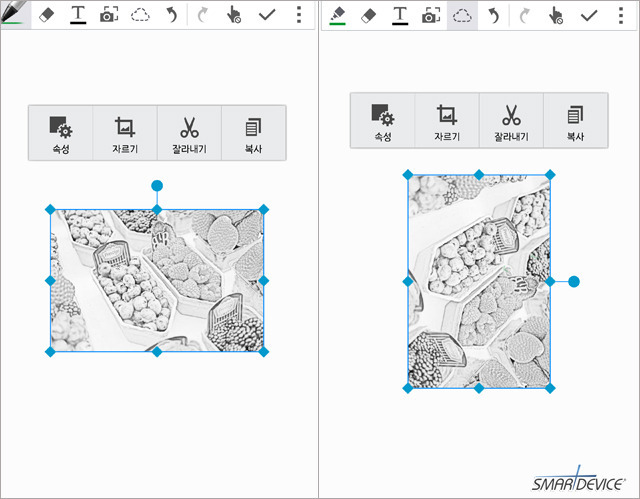Select the pen tool in left screen
Viewport: 640px width, 499px height.
15,14
